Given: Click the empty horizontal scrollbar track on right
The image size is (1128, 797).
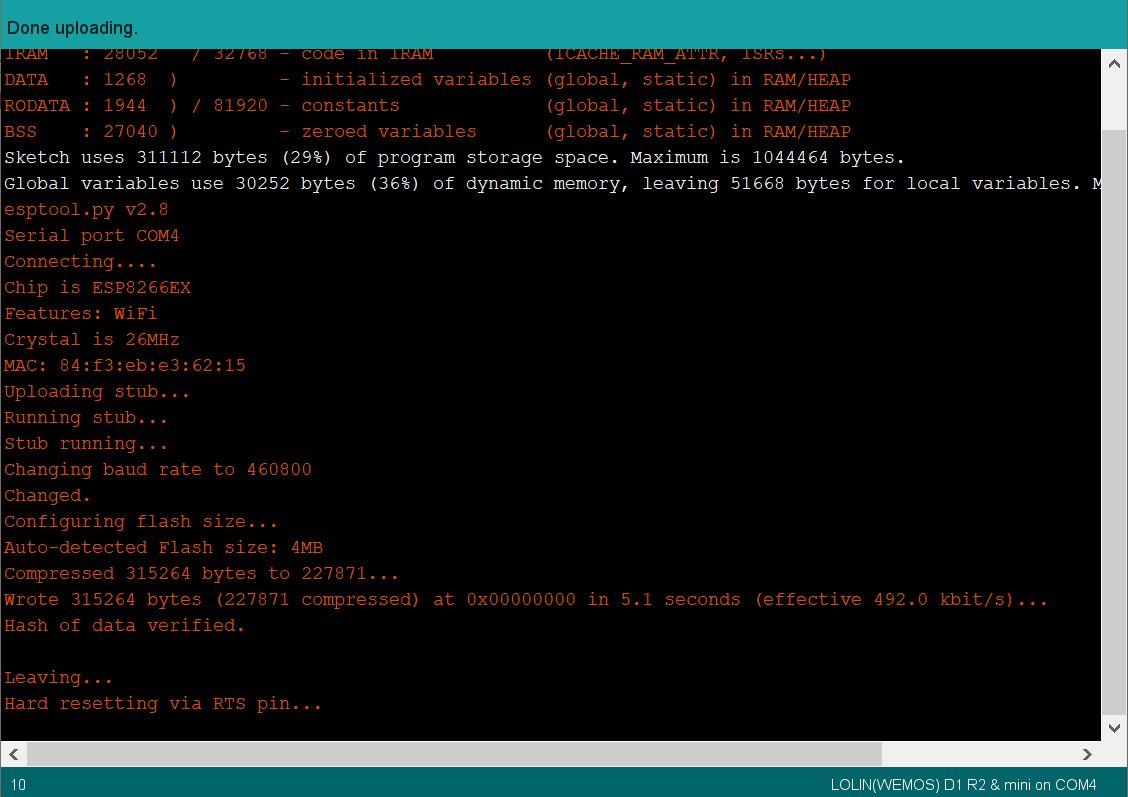Looking at the screenshot, I should pyautogui.click(x=980, y=755).
